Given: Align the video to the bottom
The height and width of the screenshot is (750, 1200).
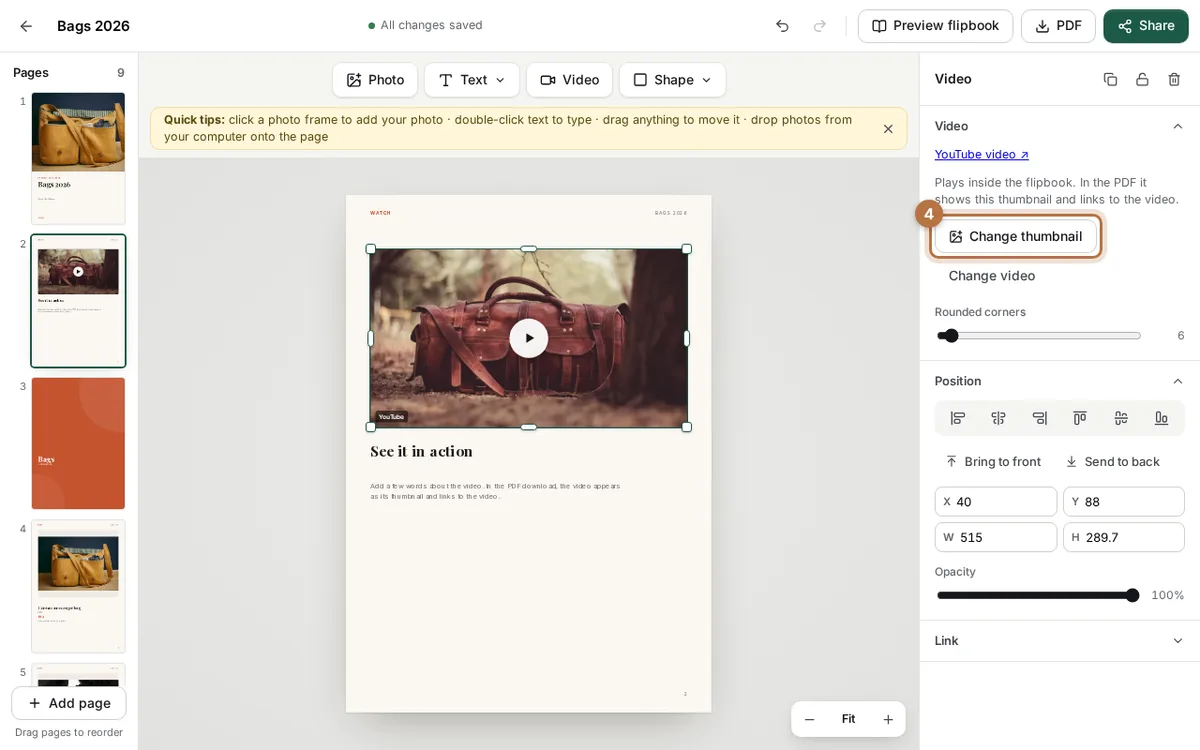Looking at the screenshot, I should pos(1161,418).
